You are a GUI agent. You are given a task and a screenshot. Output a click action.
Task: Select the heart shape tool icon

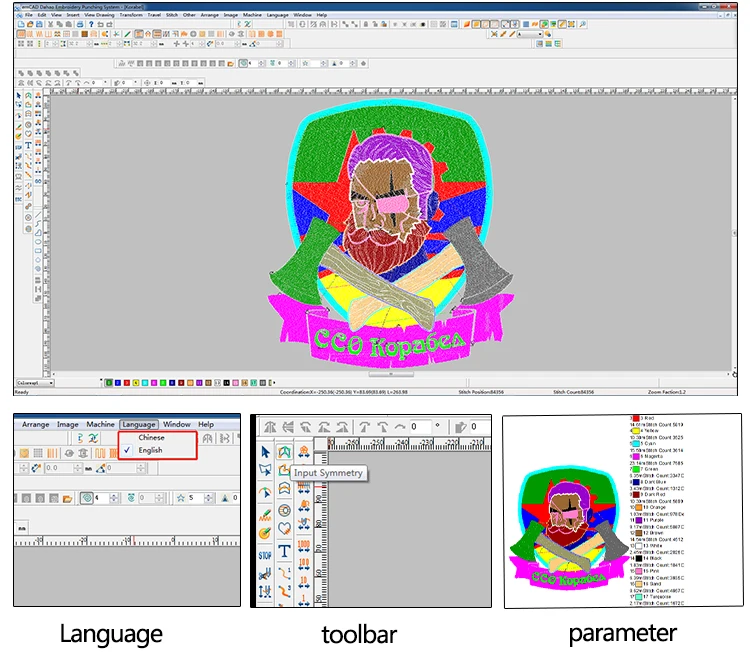(x=284, y=526)
